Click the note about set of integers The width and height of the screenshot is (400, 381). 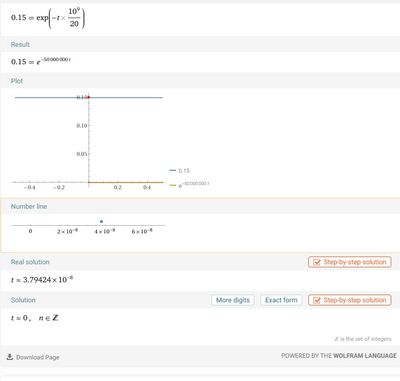[x=363, y=339]
